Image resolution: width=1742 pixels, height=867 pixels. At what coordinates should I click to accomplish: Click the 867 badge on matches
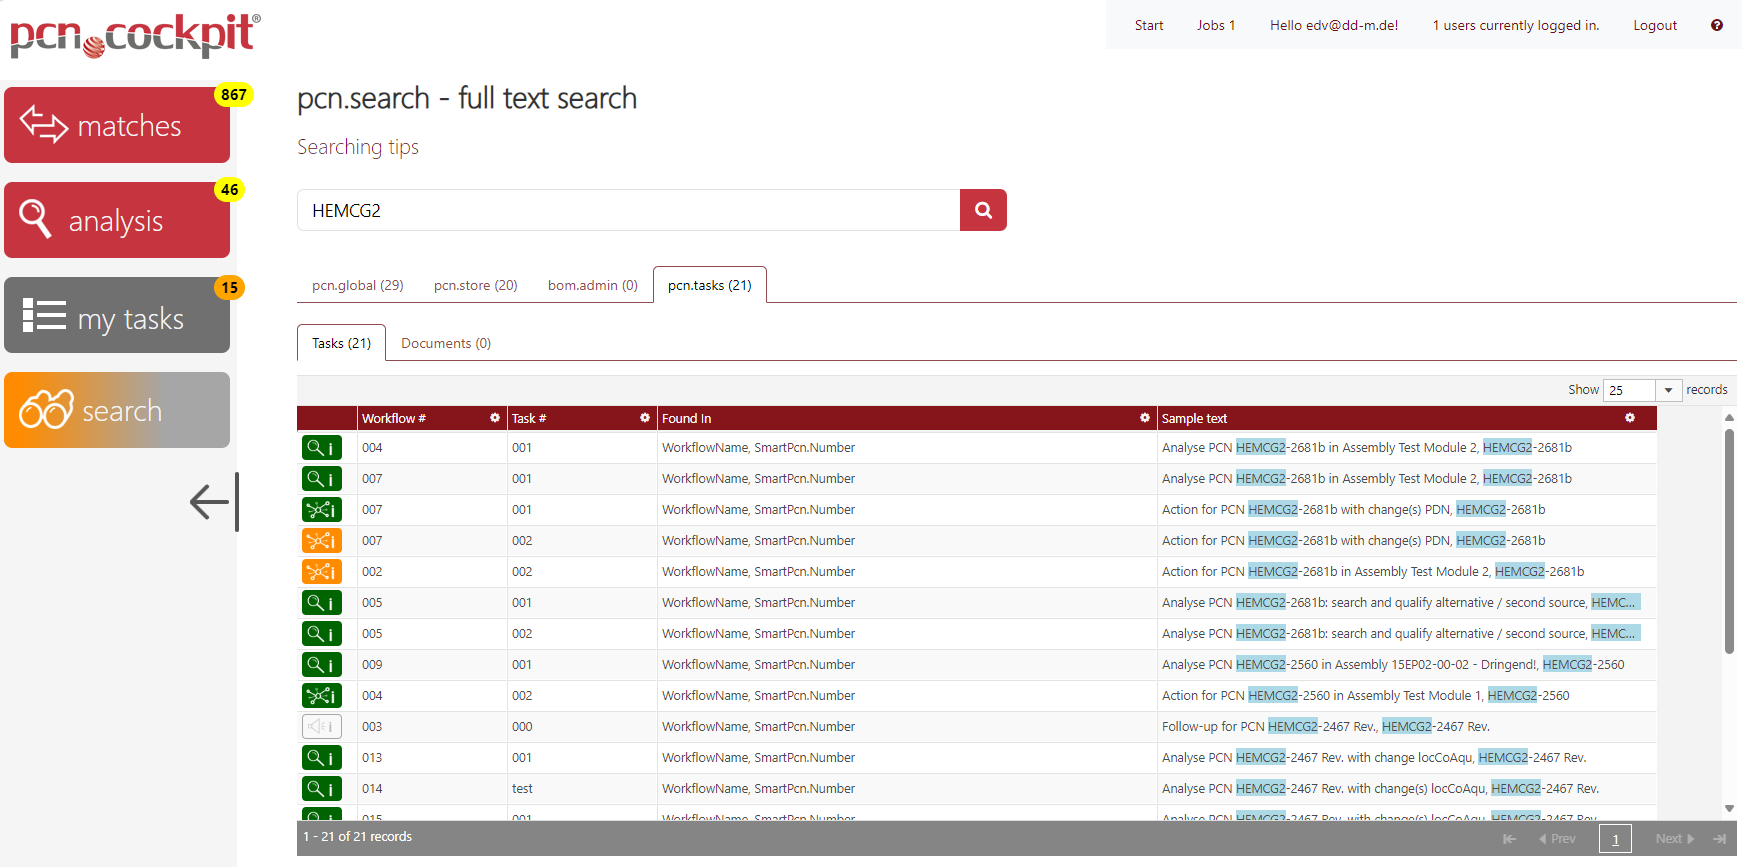[x=234, y=95]
